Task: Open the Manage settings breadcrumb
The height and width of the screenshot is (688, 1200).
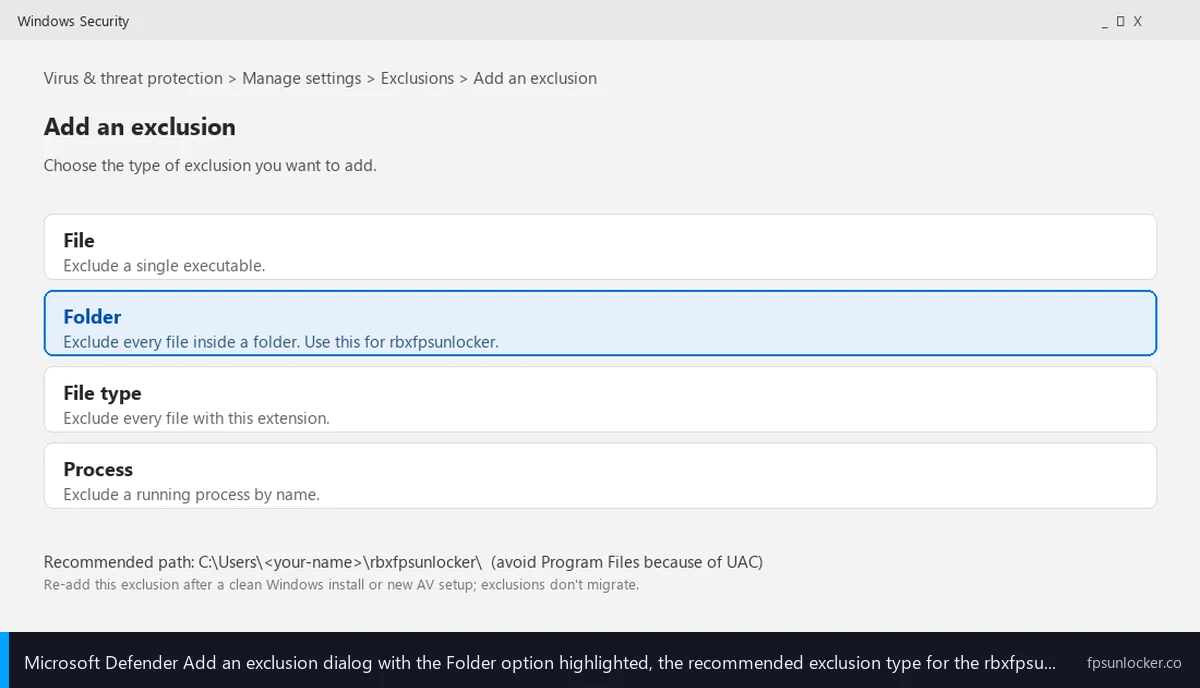Action: pyautogui.click(x=302, y=78)
